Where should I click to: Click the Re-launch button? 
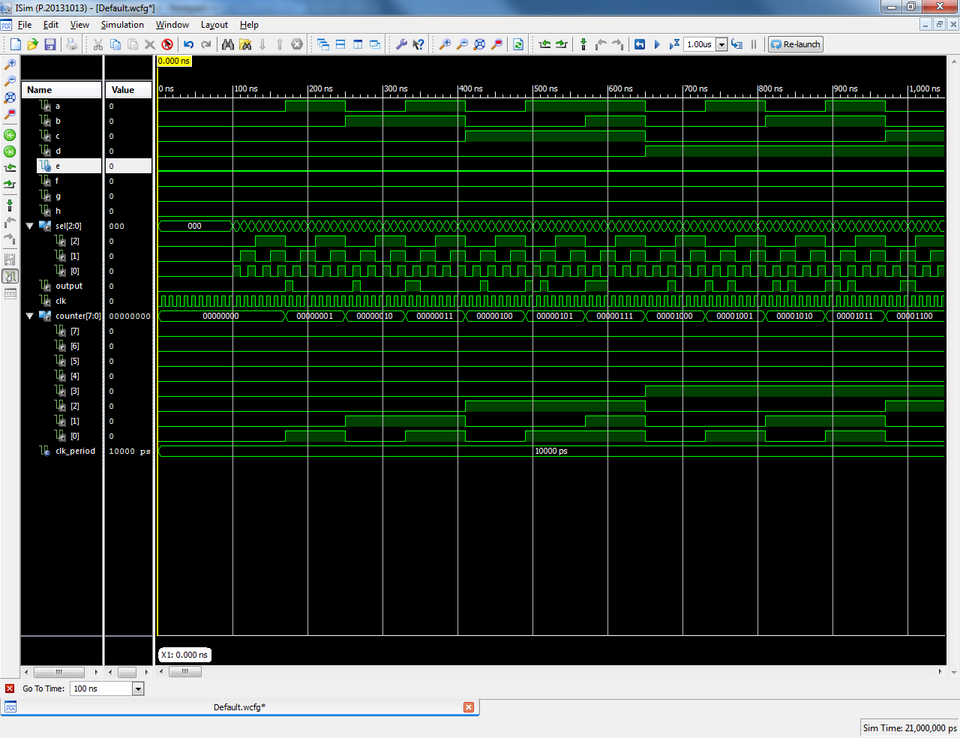pyautogui.click(x=795, y=44)
